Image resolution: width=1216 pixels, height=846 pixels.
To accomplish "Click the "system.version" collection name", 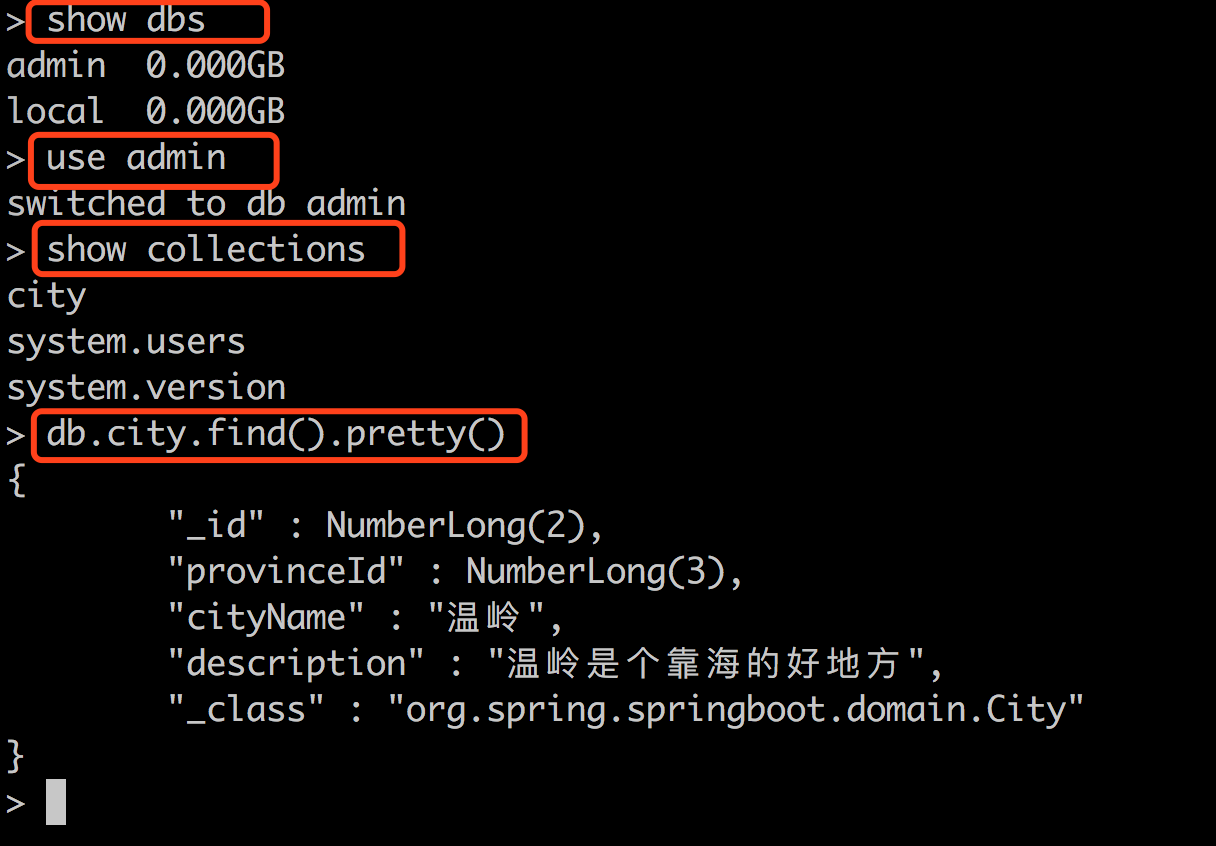I will coord(146,388).
